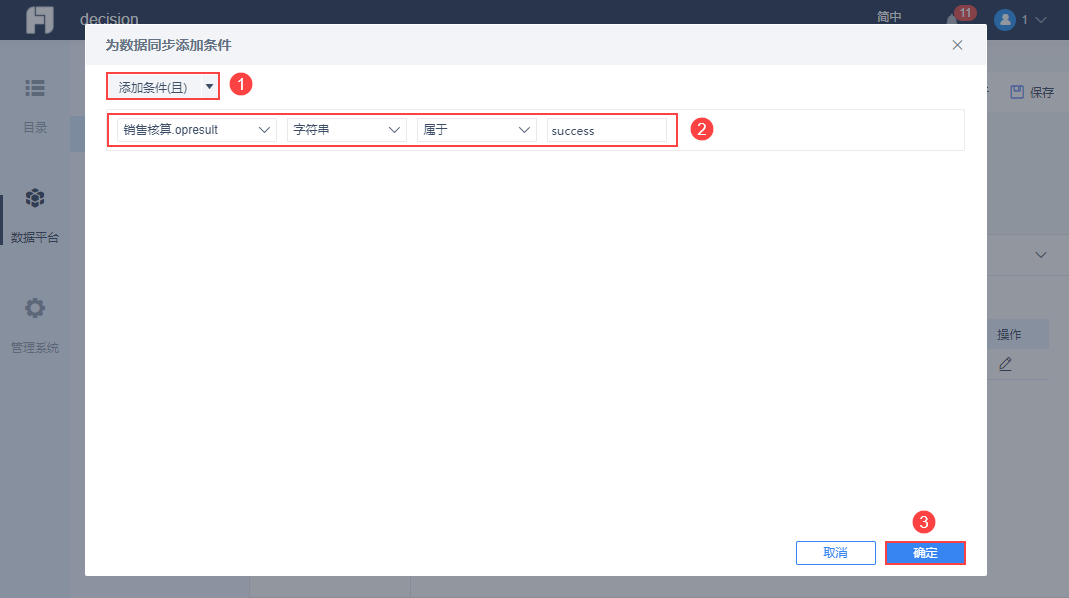Click the 保存 save icon
The height and width of the screenshot is (598, 1069).
pos(1017,92)
